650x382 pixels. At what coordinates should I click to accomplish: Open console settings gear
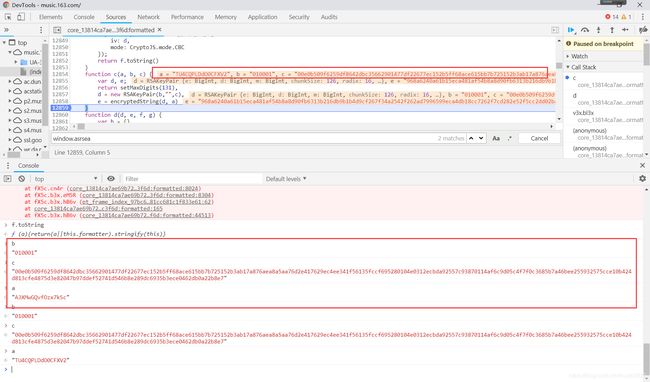pos(643,178)
